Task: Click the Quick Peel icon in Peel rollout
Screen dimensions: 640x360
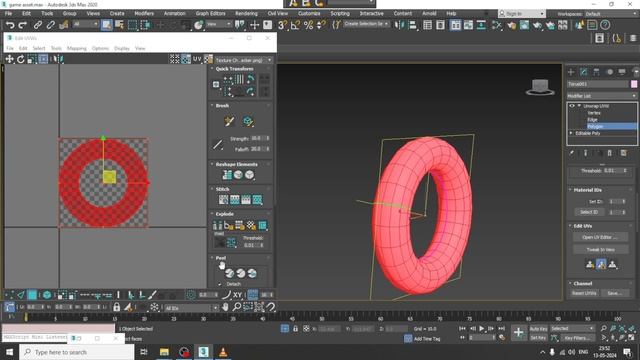Action: coord(229,273)
